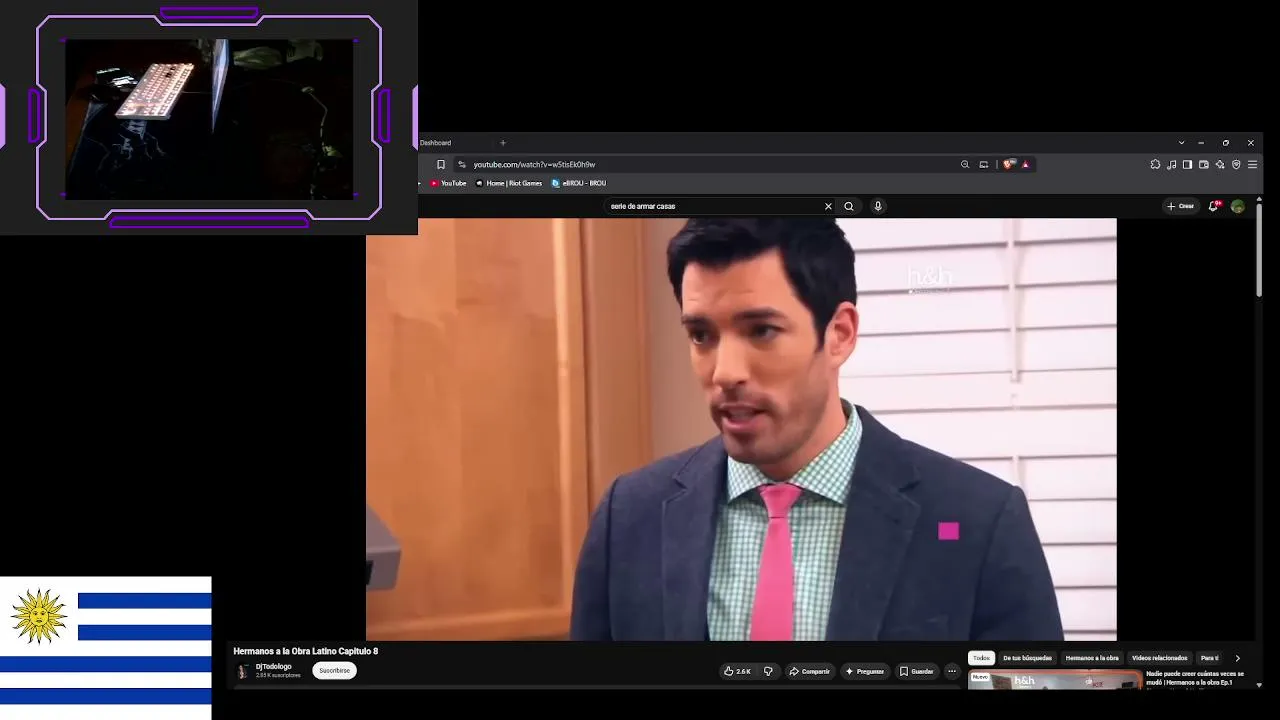The height and width of the screenshot is (720, 1280).
Task: Open the Brave Wallet icon
Action: 1204,164
